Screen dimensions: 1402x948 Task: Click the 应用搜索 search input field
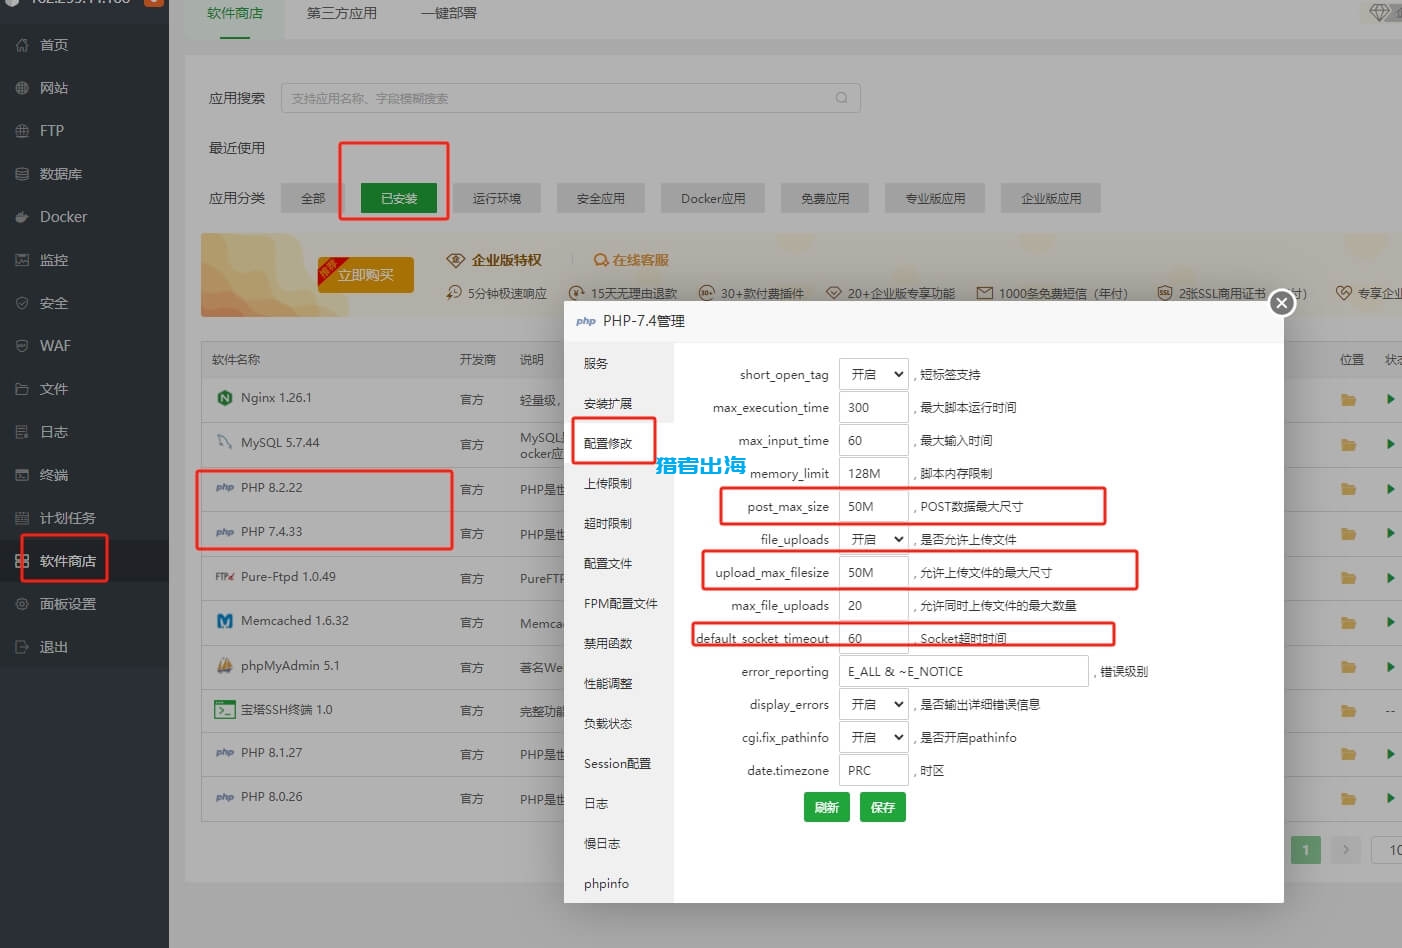coord(570,98)
